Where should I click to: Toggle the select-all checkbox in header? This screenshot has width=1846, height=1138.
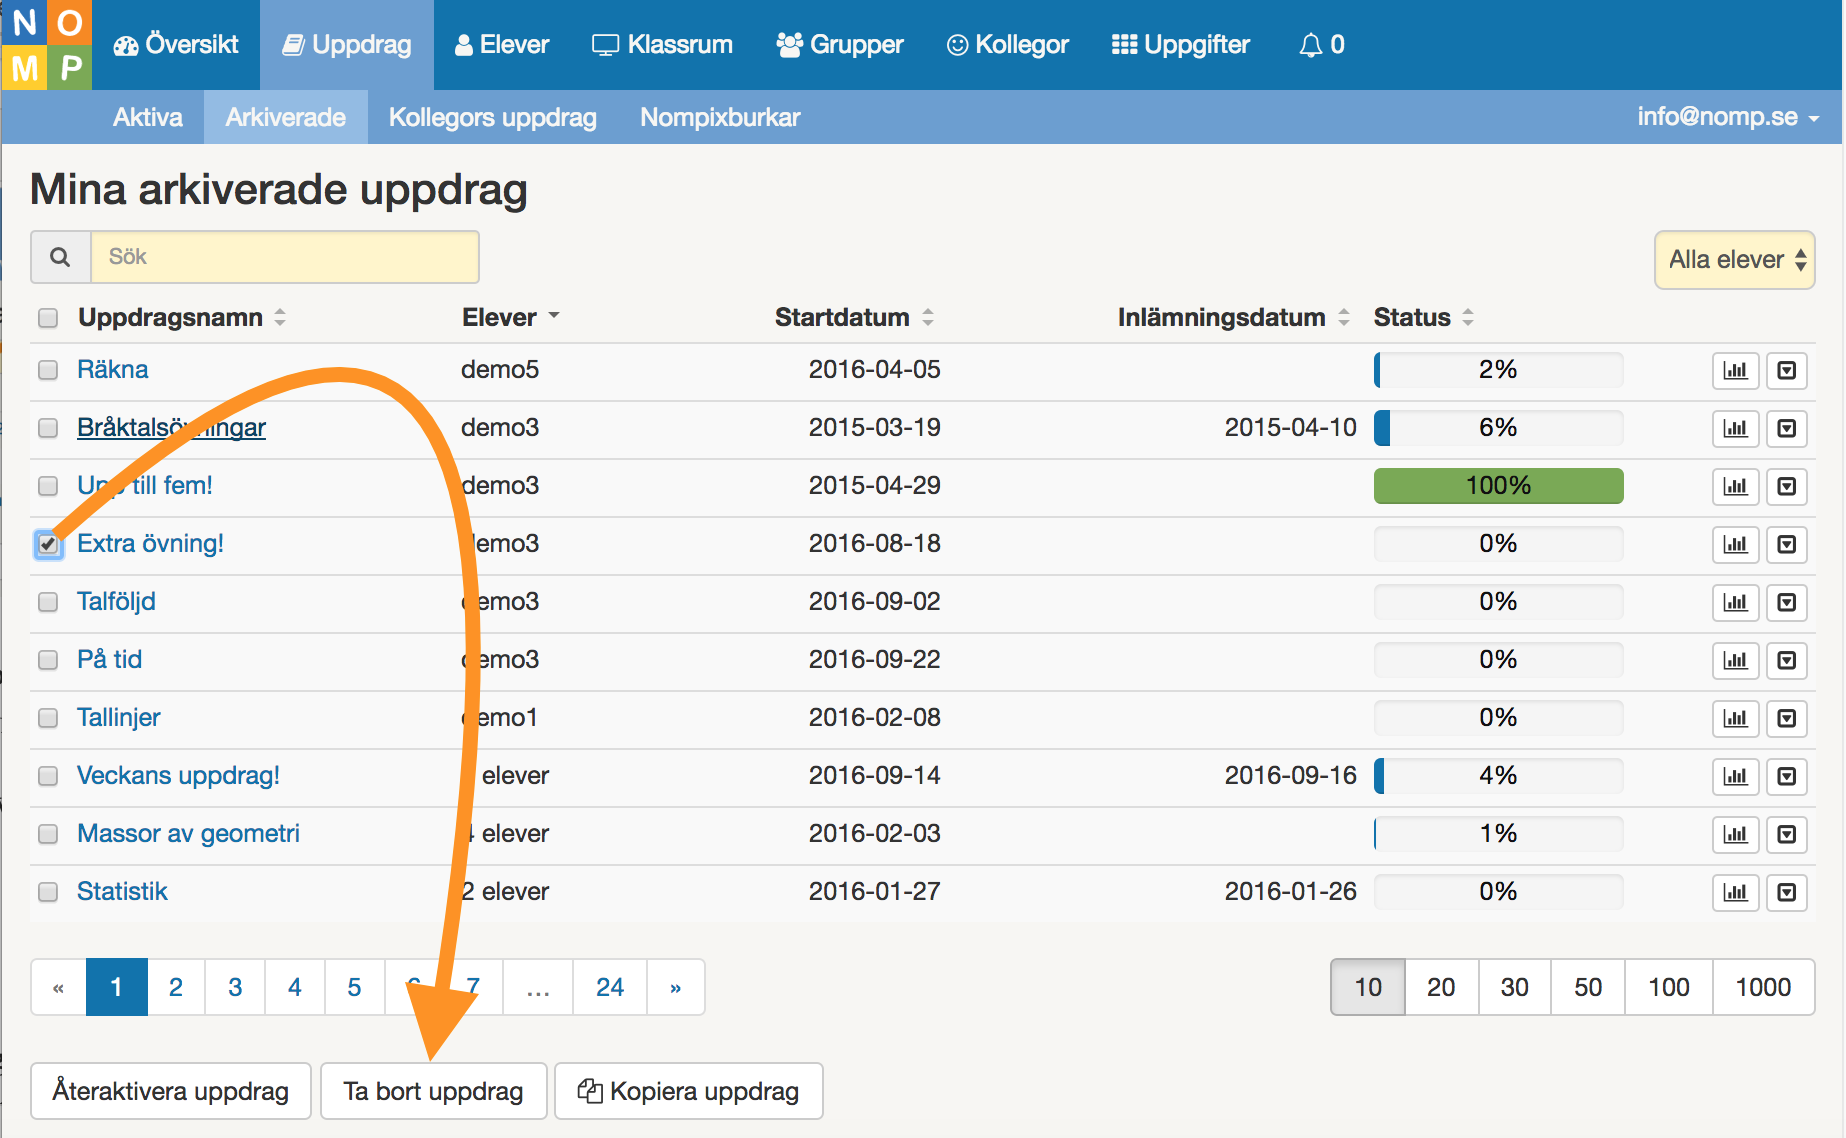tap(48, 318)
